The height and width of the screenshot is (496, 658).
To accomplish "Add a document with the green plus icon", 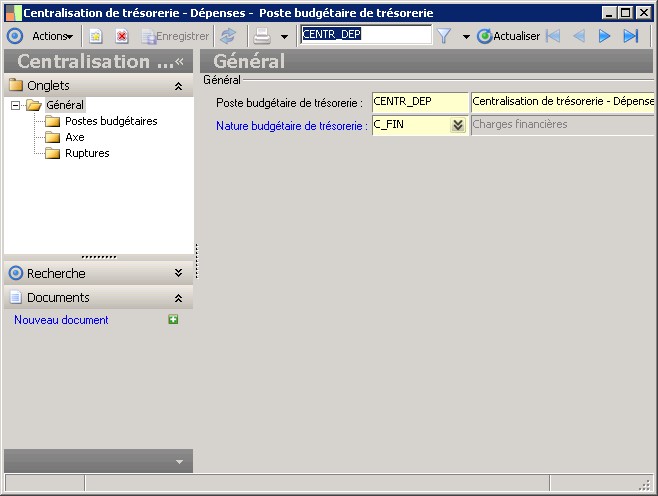I will click(x=173, y=320).
